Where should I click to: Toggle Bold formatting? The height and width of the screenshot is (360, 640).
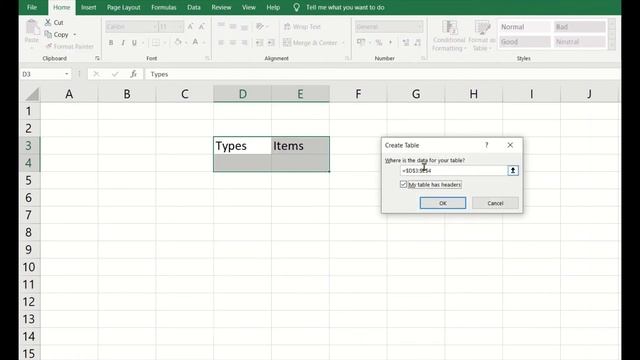click(111, 42)
